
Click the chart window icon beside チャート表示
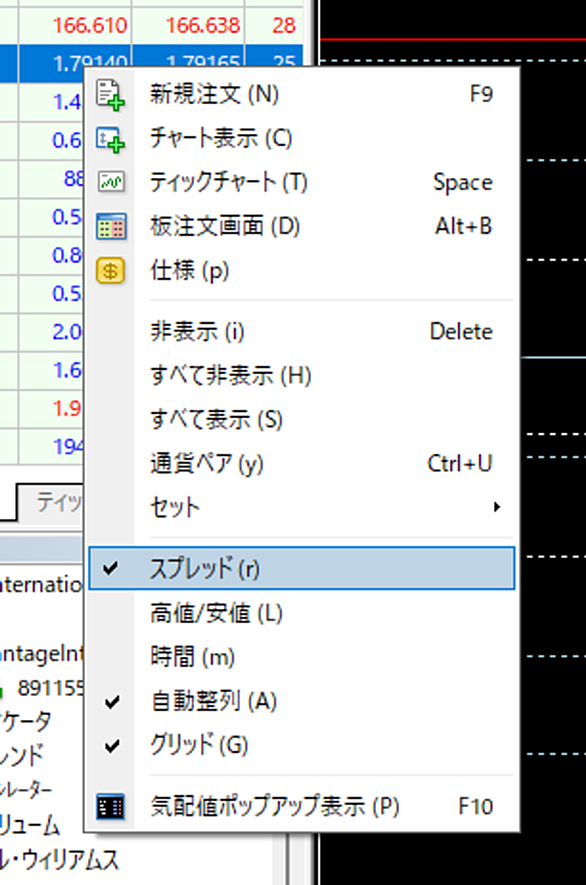[110, 139]
